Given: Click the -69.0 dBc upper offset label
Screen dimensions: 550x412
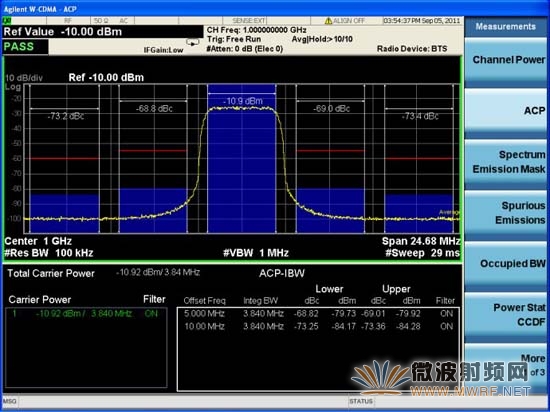Looking at the screenshot, I should click(x=331, y=109).
